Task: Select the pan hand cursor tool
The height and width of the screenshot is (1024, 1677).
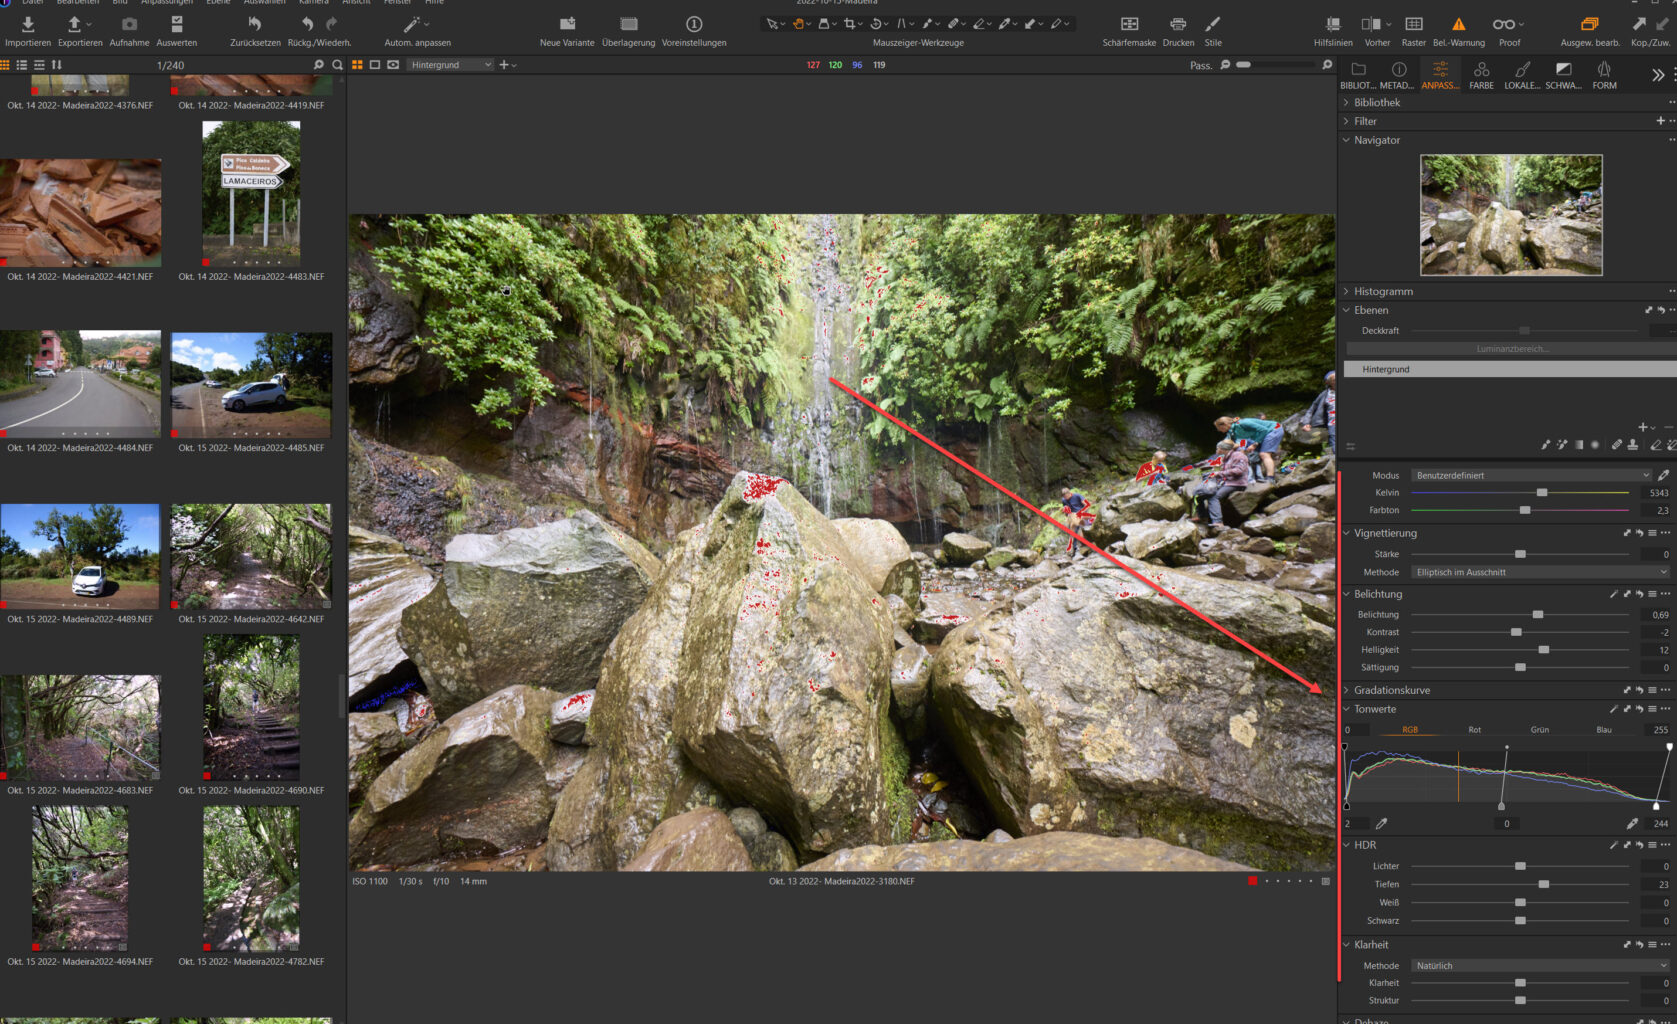Action: pos(798,24)
